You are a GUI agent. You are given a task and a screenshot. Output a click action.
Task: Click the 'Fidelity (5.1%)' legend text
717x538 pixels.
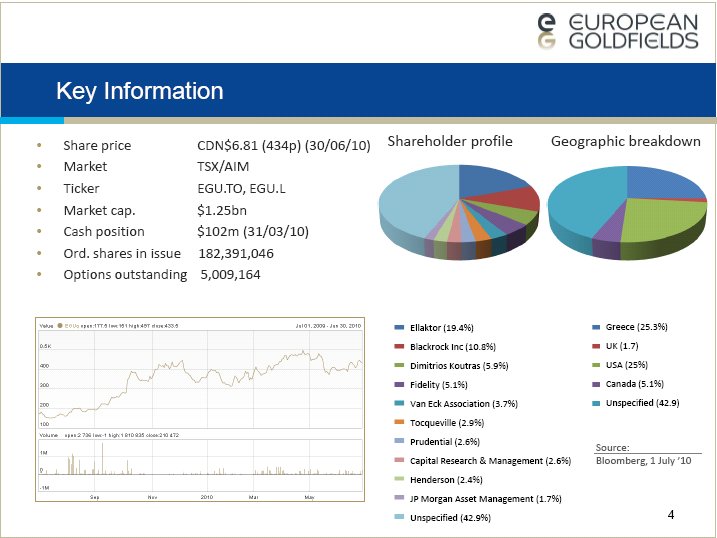[439, 385]
